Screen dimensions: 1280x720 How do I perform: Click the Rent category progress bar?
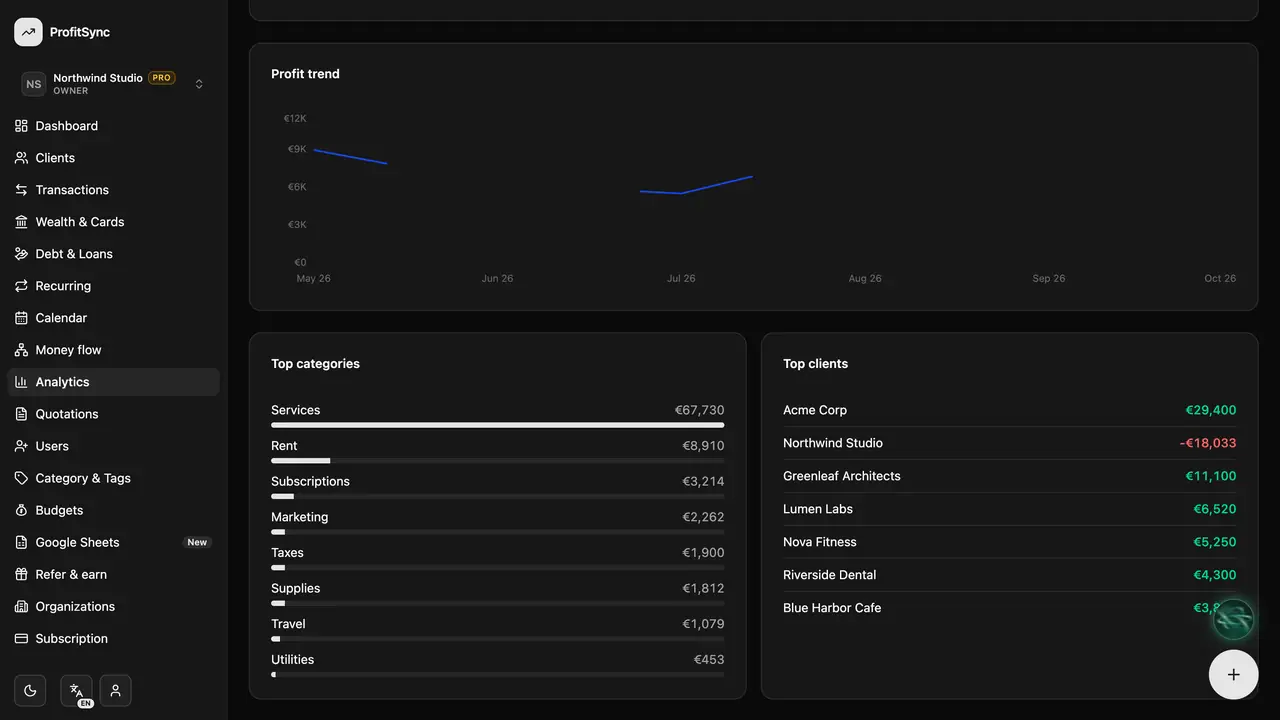click(498, 461)
